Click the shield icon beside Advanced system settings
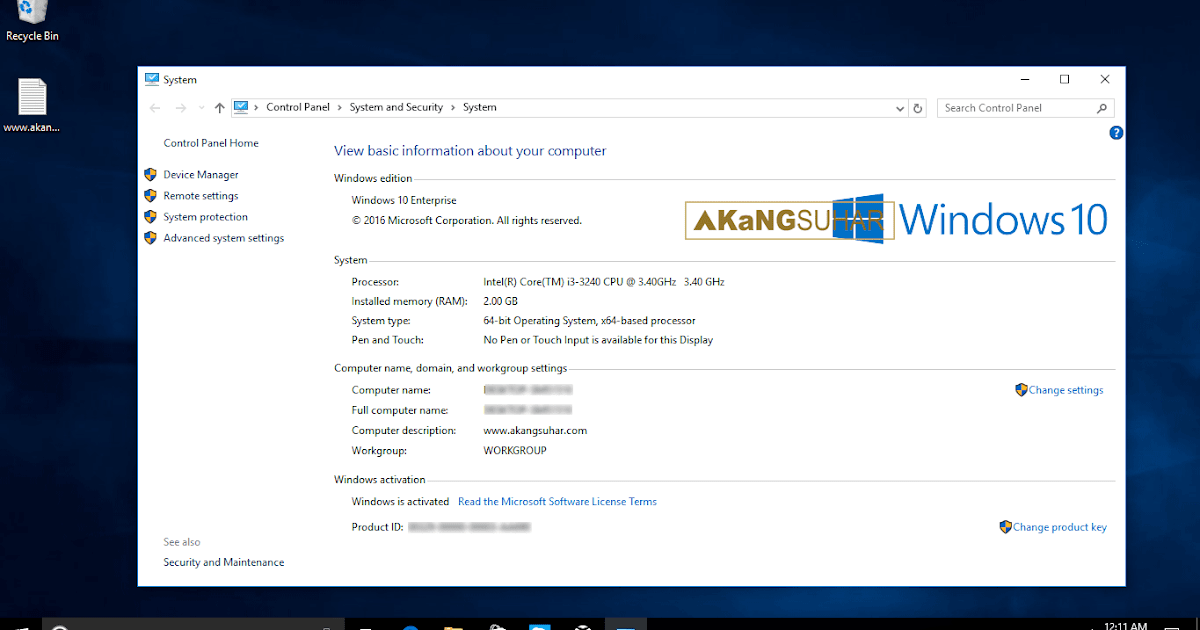 click(x=151, y=238)
